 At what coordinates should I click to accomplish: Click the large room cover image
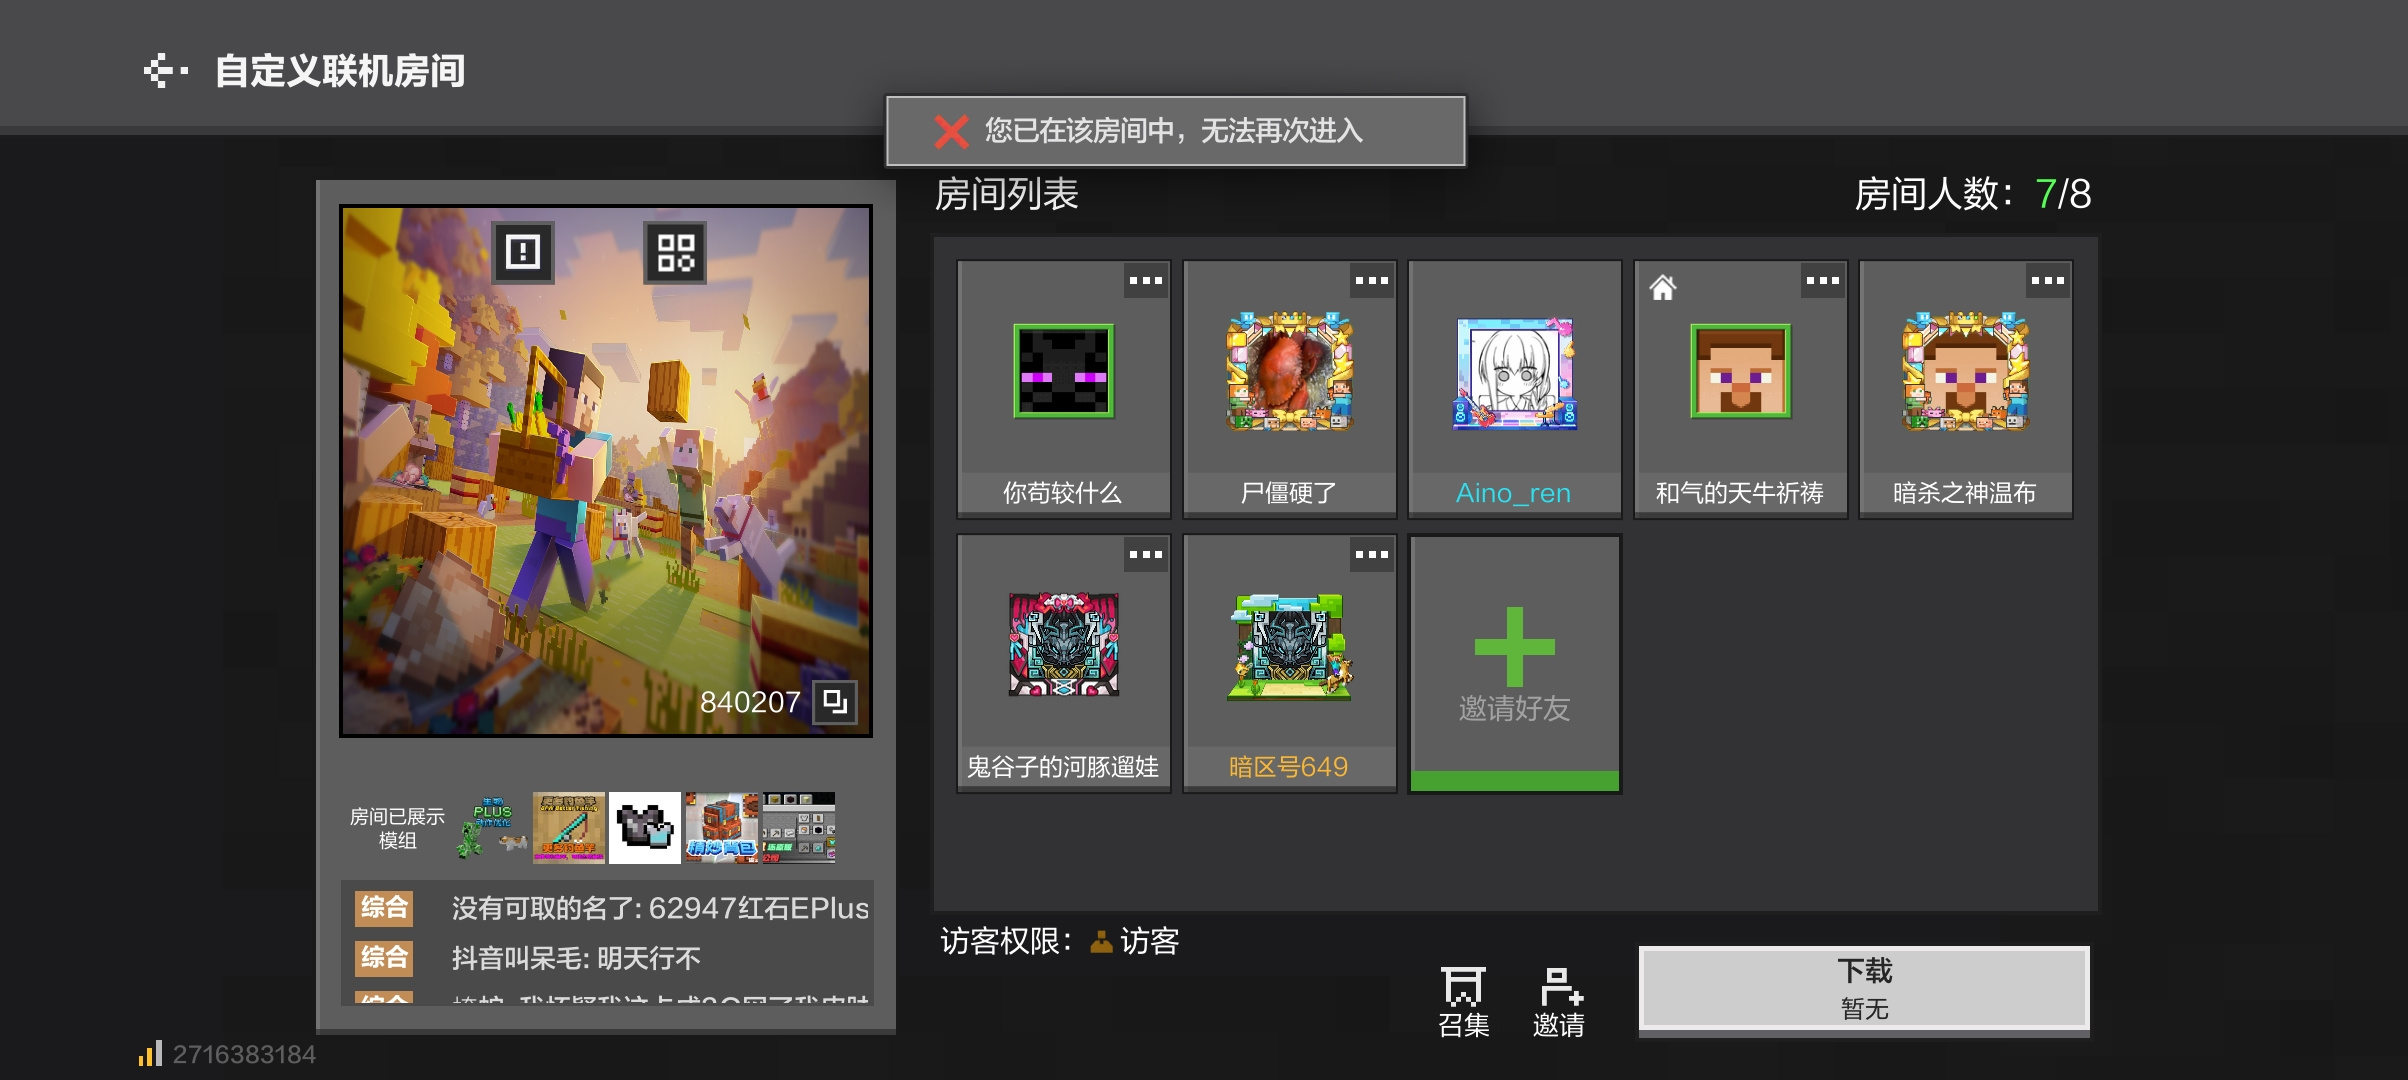click(x=606, y=471)
